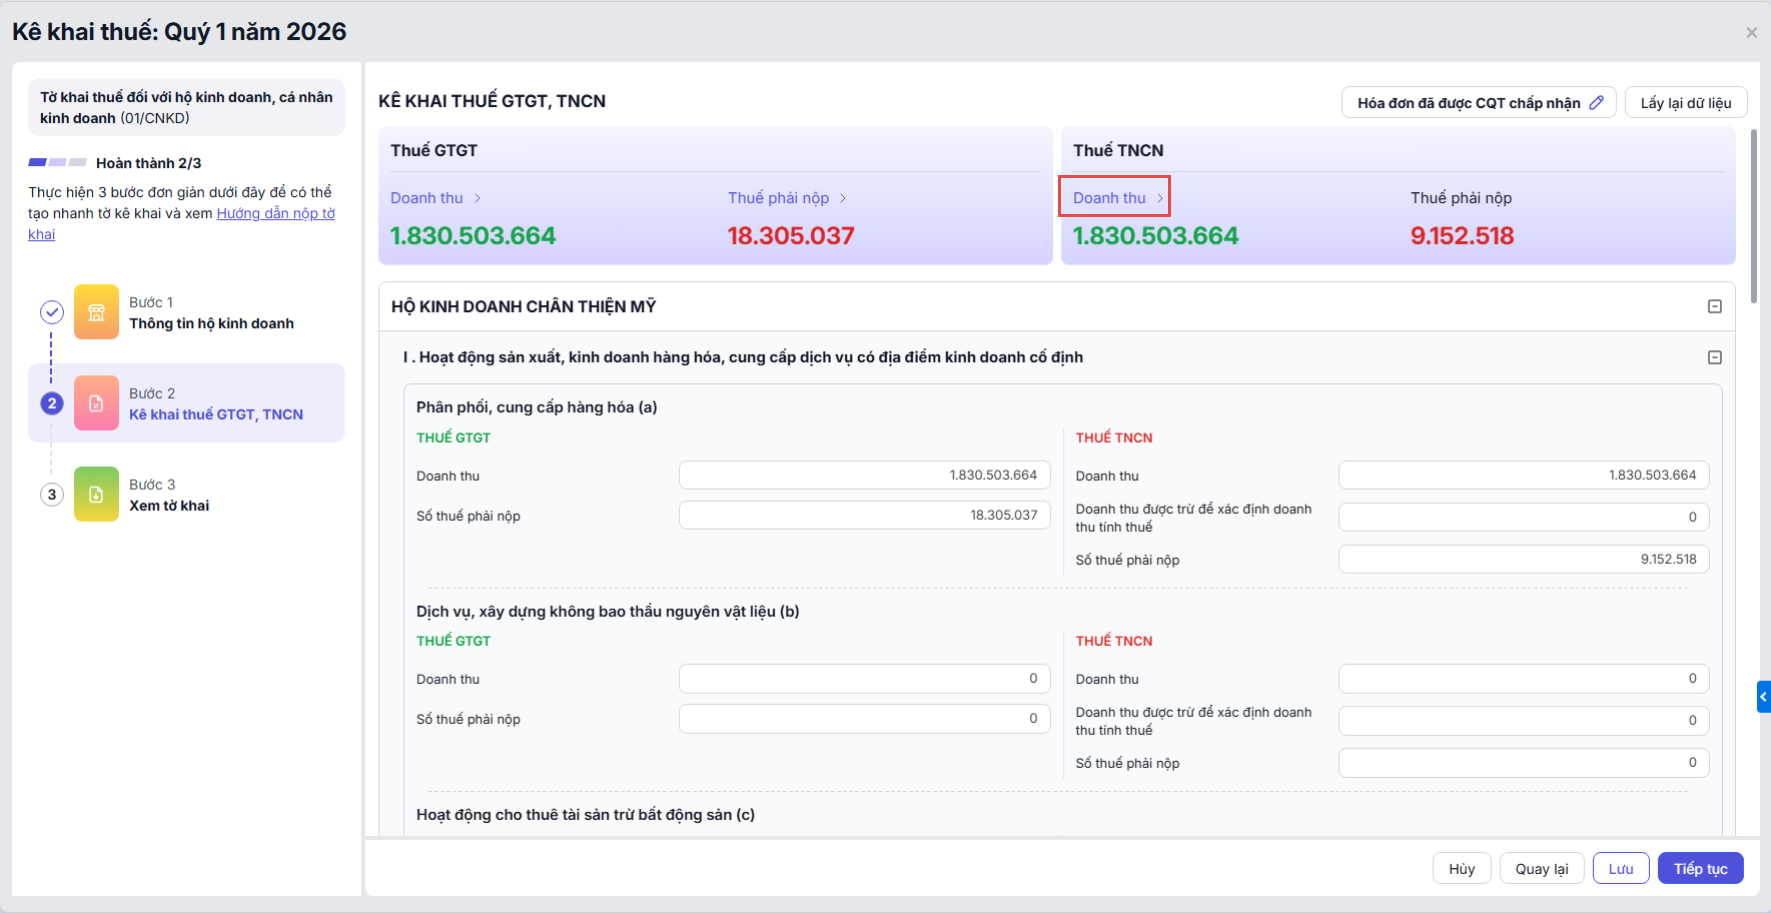1771x913 pixels.
Task: Click the Bước 1 store icon
Action: 96,312
